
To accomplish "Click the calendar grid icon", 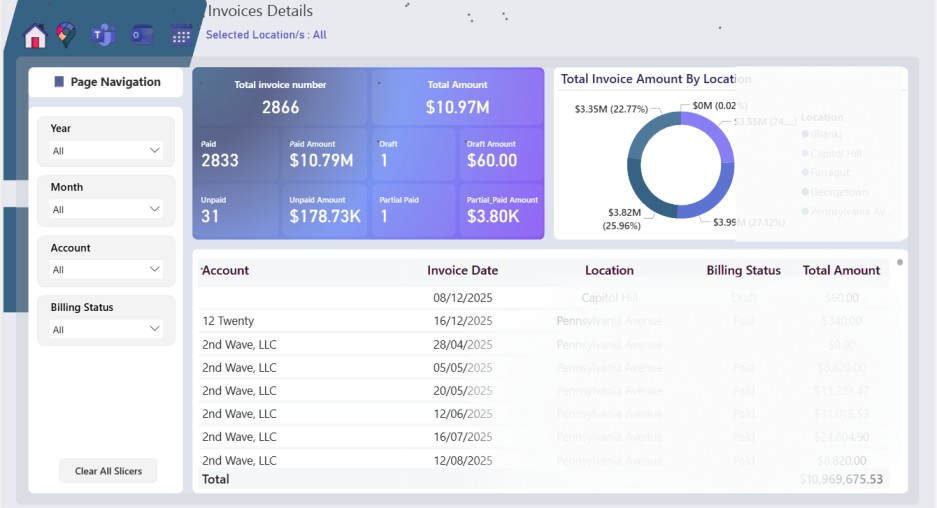I will click(181, 36).
